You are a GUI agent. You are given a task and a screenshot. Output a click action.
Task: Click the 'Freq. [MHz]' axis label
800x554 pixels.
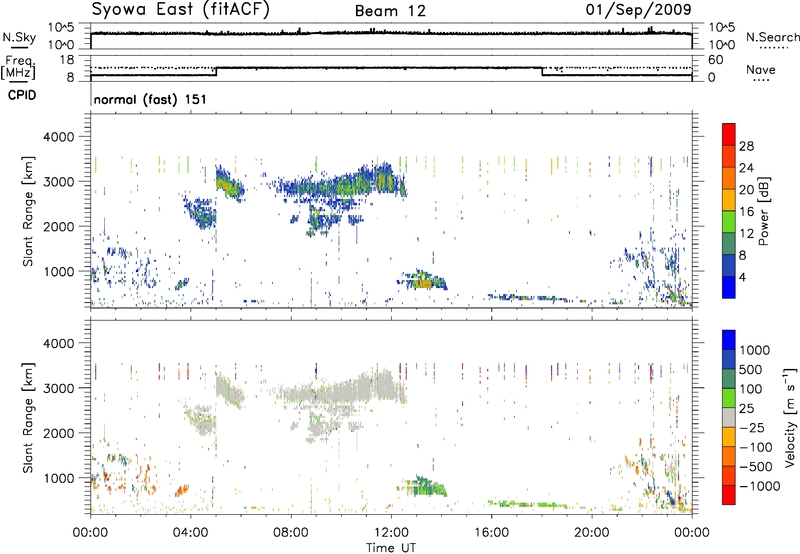(x=18, y=68)
